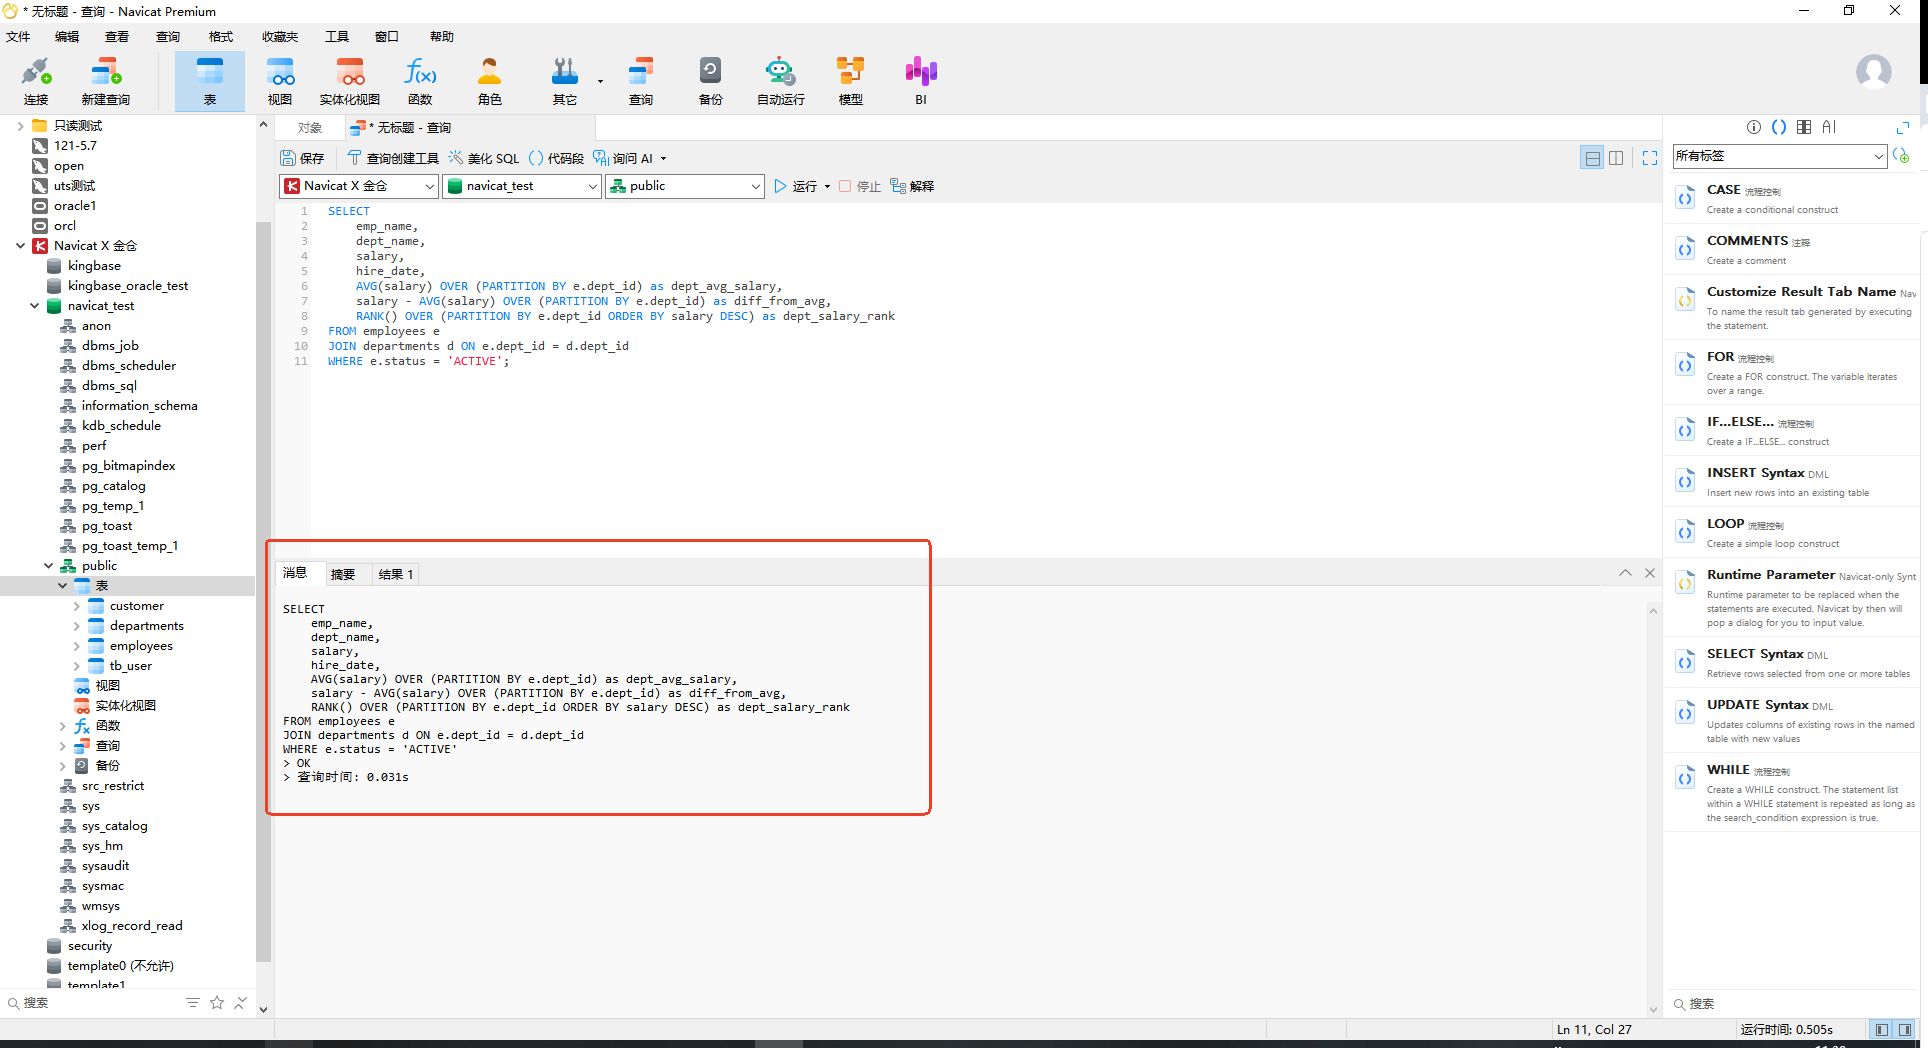The width and height of the screenshot is (1928, 1048).
Task: Click the 实体化视图 toolbar icon
Action: 350,81
